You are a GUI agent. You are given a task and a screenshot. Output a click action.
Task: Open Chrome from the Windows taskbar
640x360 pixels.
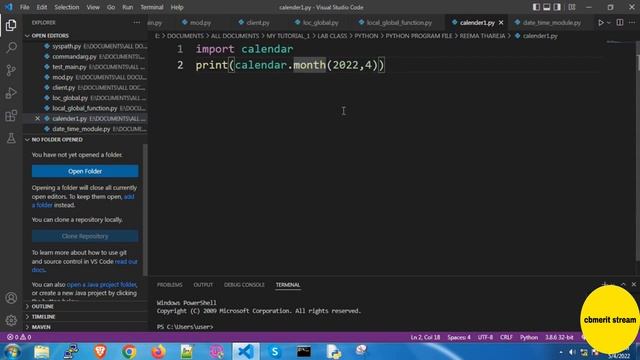click(129, 351)
